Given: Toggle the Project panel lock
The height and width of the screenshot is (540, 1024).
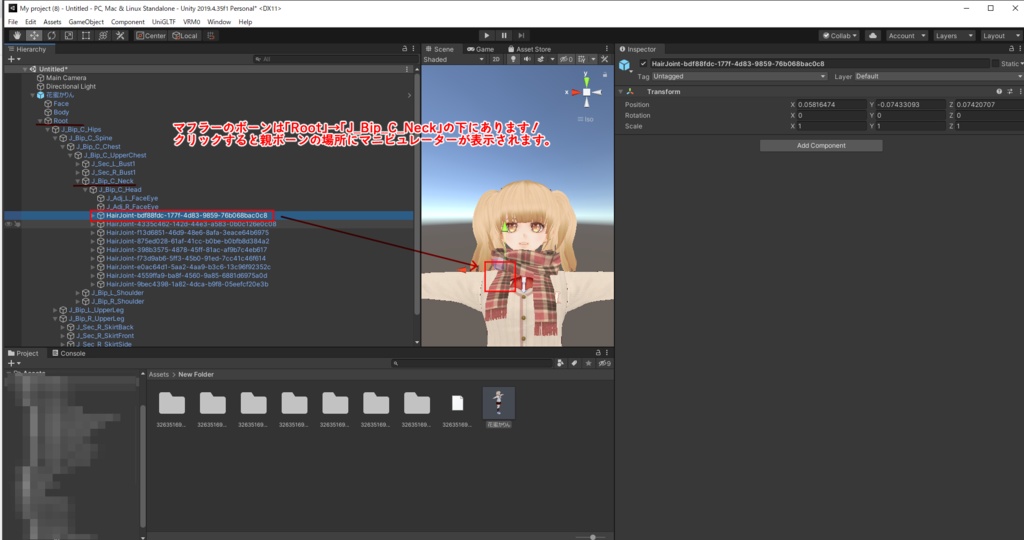Looking at the screenshot, I should click(598, 353).
